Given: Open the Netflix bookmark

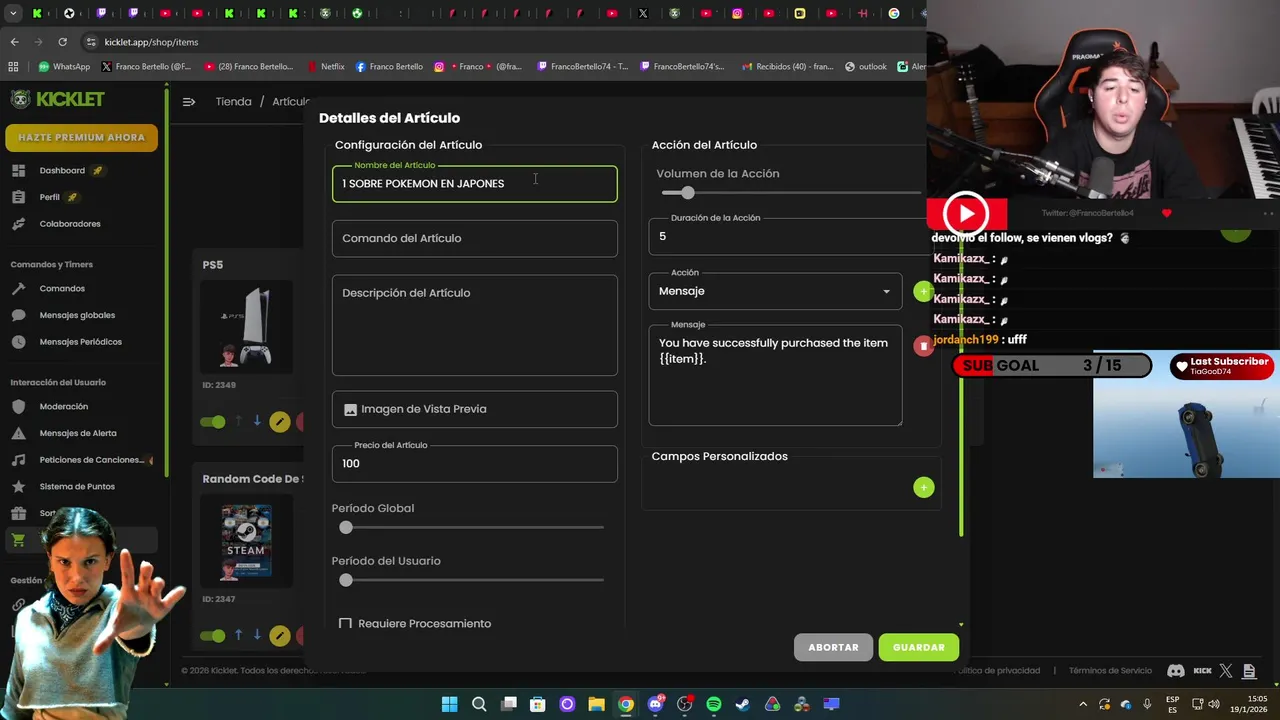Looking at the screenshot, I should pyautogui.click(x=325, y=67).
